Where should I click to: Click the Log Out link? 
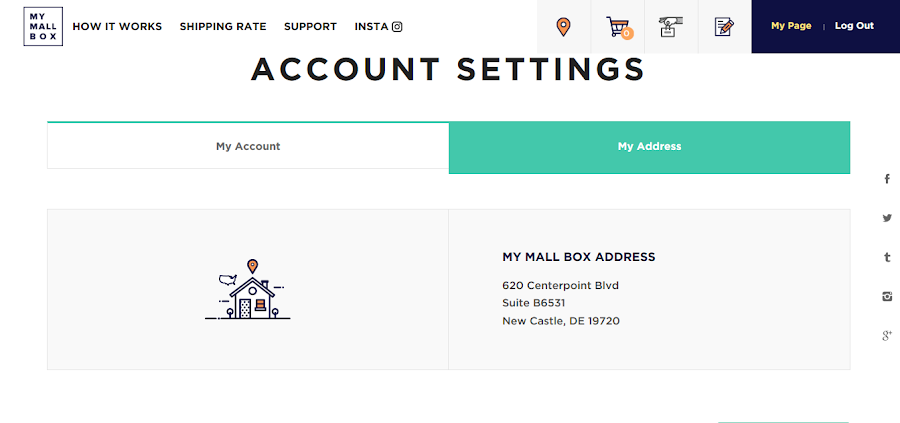854,26
